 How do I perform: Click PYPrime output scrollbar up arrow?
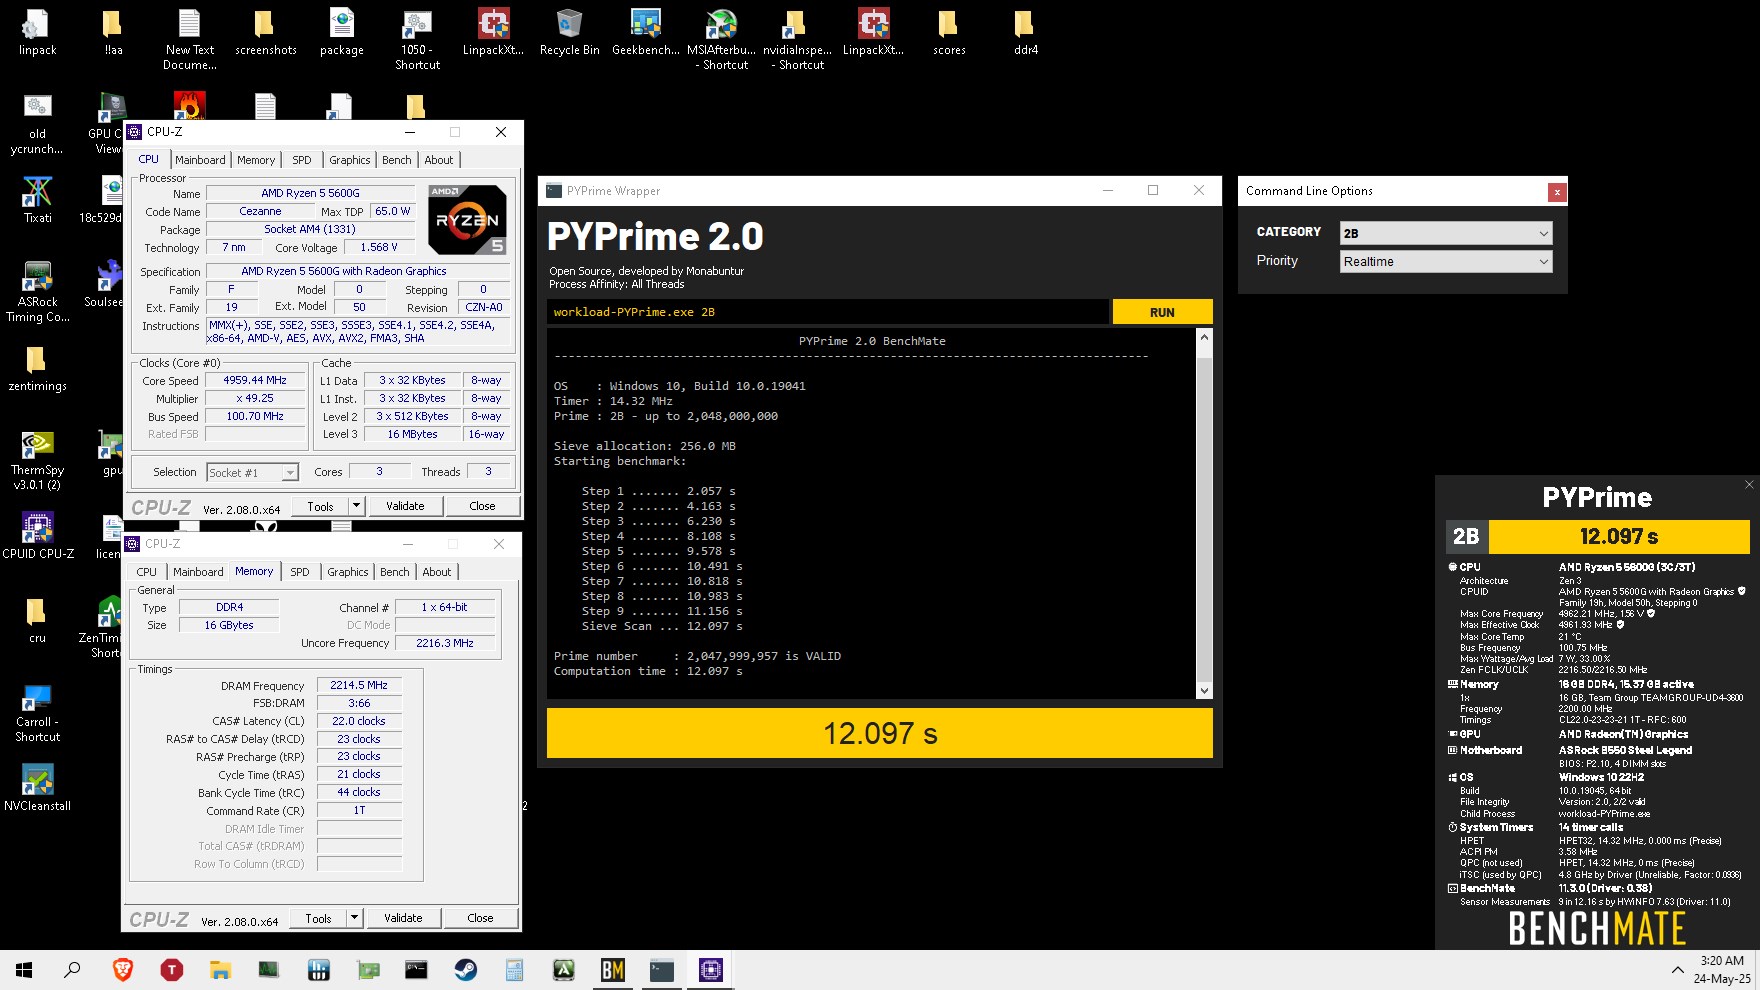pos(1204,337)
